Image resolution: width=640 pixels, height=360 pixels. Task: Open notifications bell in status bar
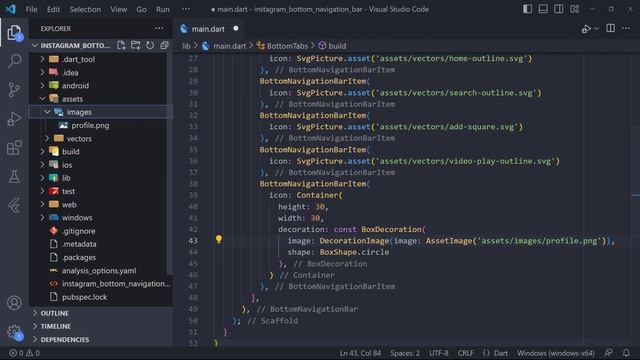(x=626, y=353)
